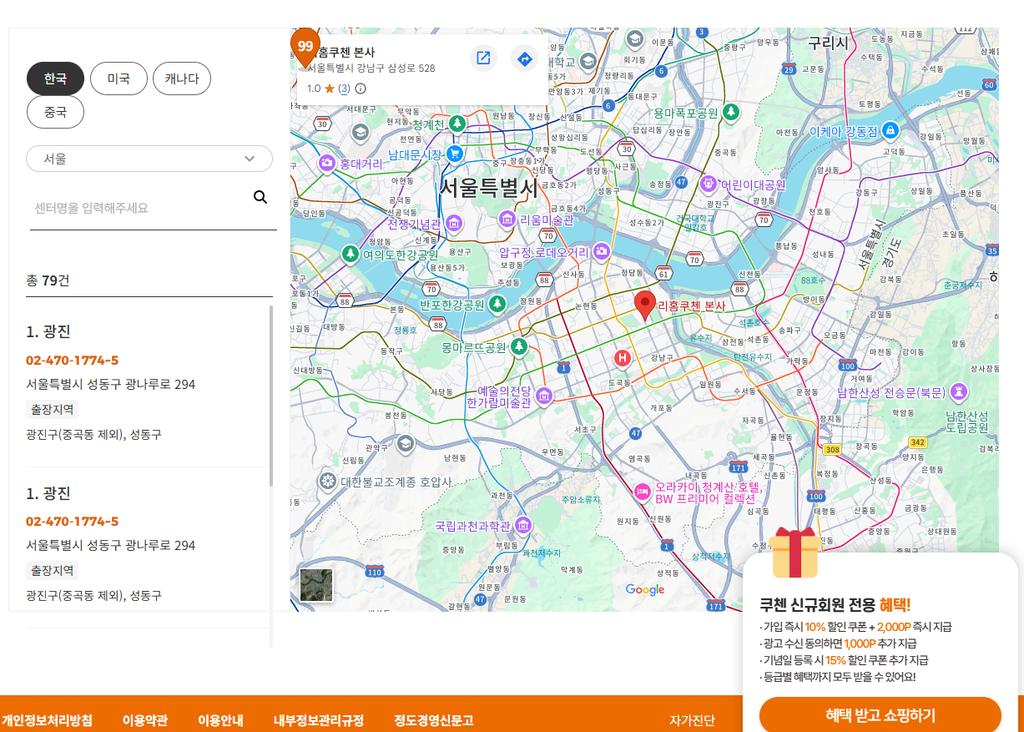1024x732 pixels.
Task: Click the 오라카이 청계산 호텔 marker
Action: (642, 492)
